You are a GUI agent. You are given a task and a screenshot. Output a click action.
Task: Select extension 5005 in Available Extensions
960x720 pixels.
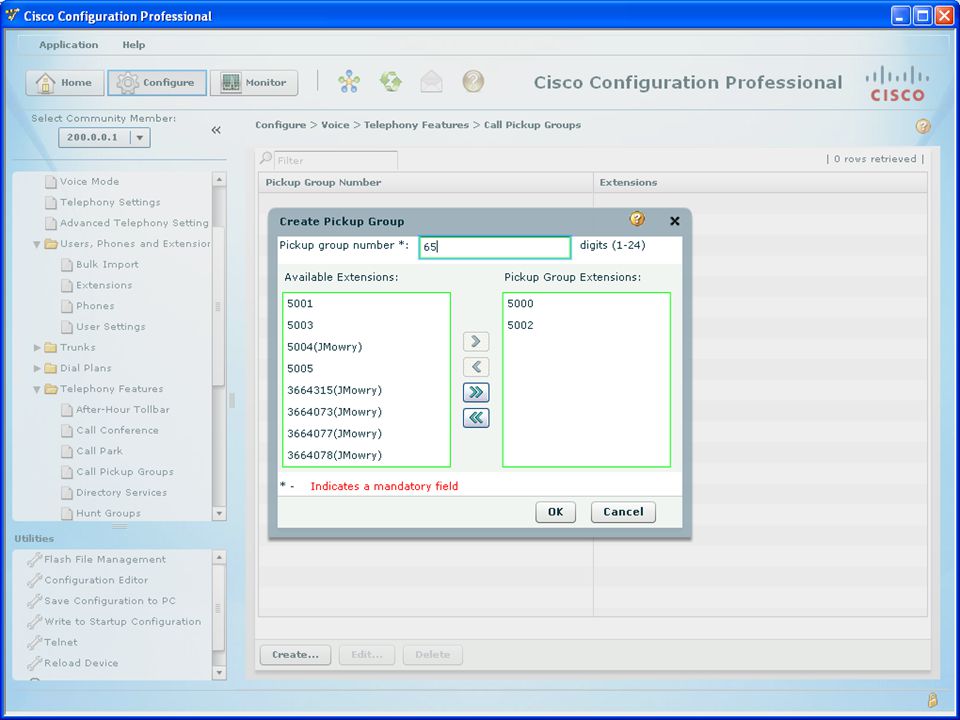366,369
